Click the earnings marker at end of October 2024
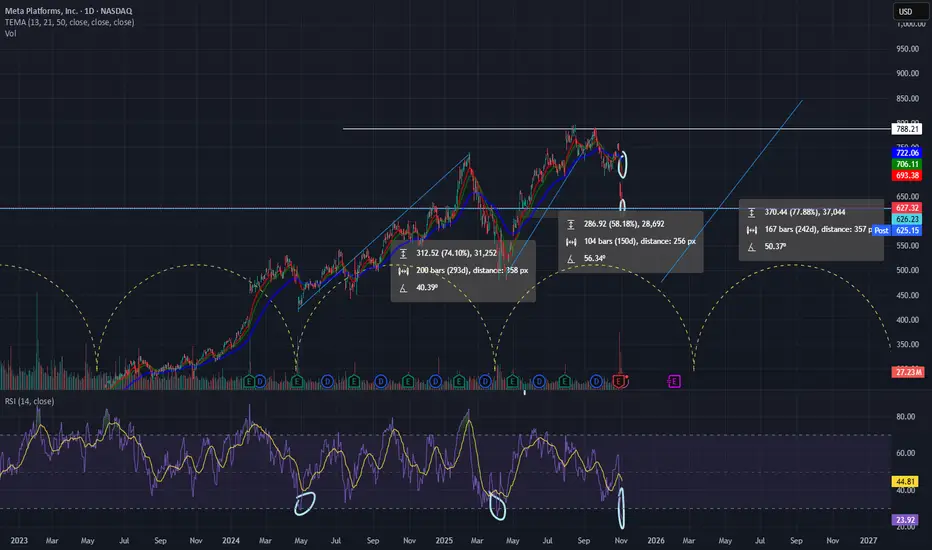This screenshot has width=932, height=550. point(408,381)
